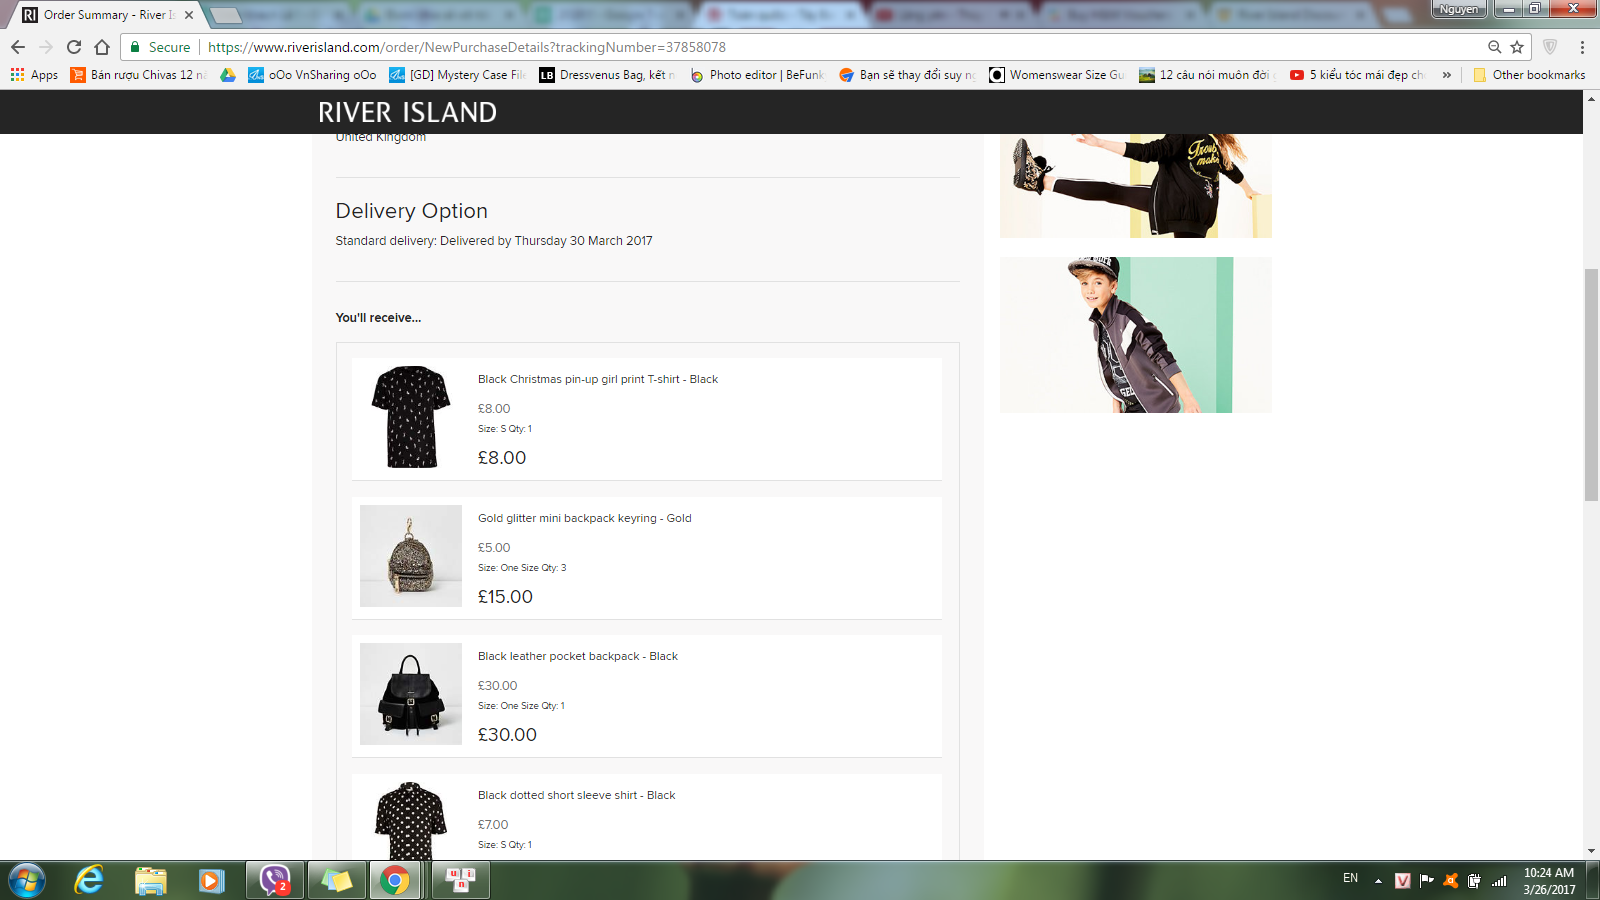Image resolution: width=1600 pixels, height=900 pixels.
Task: Bookmark this page with the star icon
Action: point(1517,47)
